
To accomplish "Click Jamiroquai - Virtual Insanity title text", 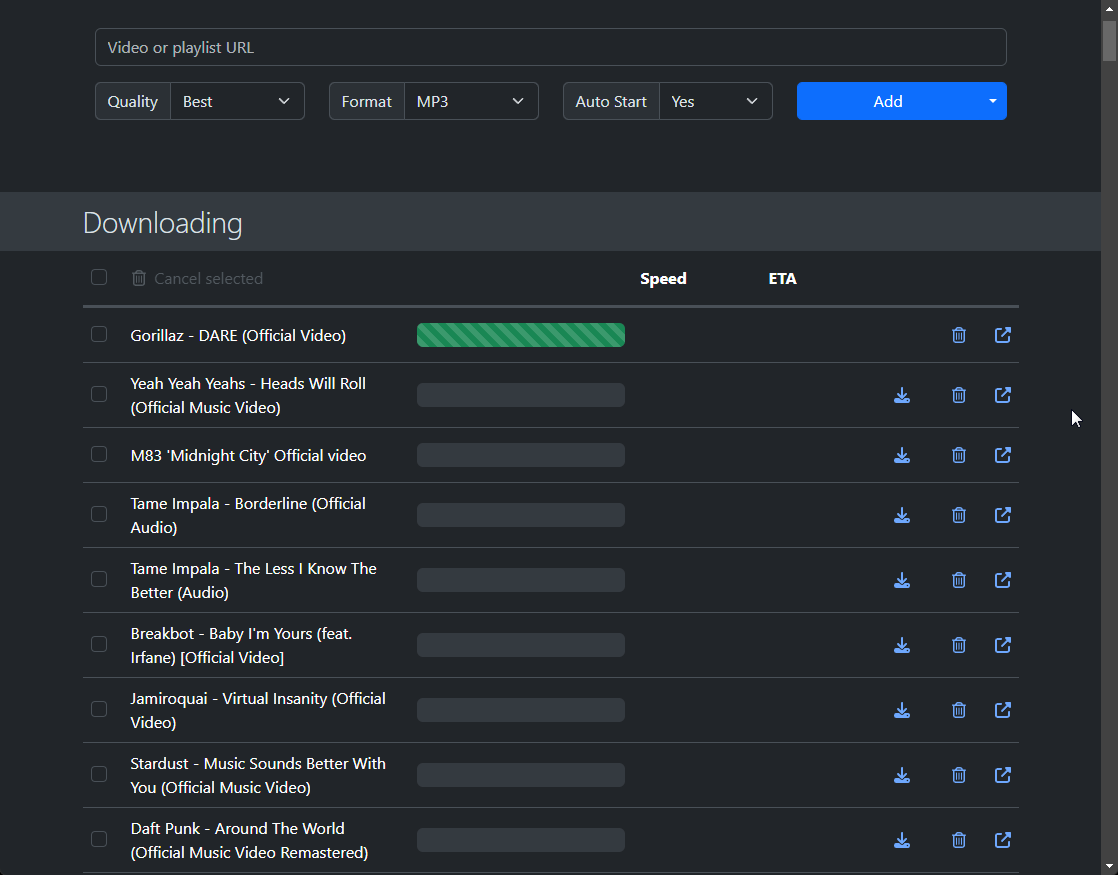I will pyautogui.click(x=258, y=710).
